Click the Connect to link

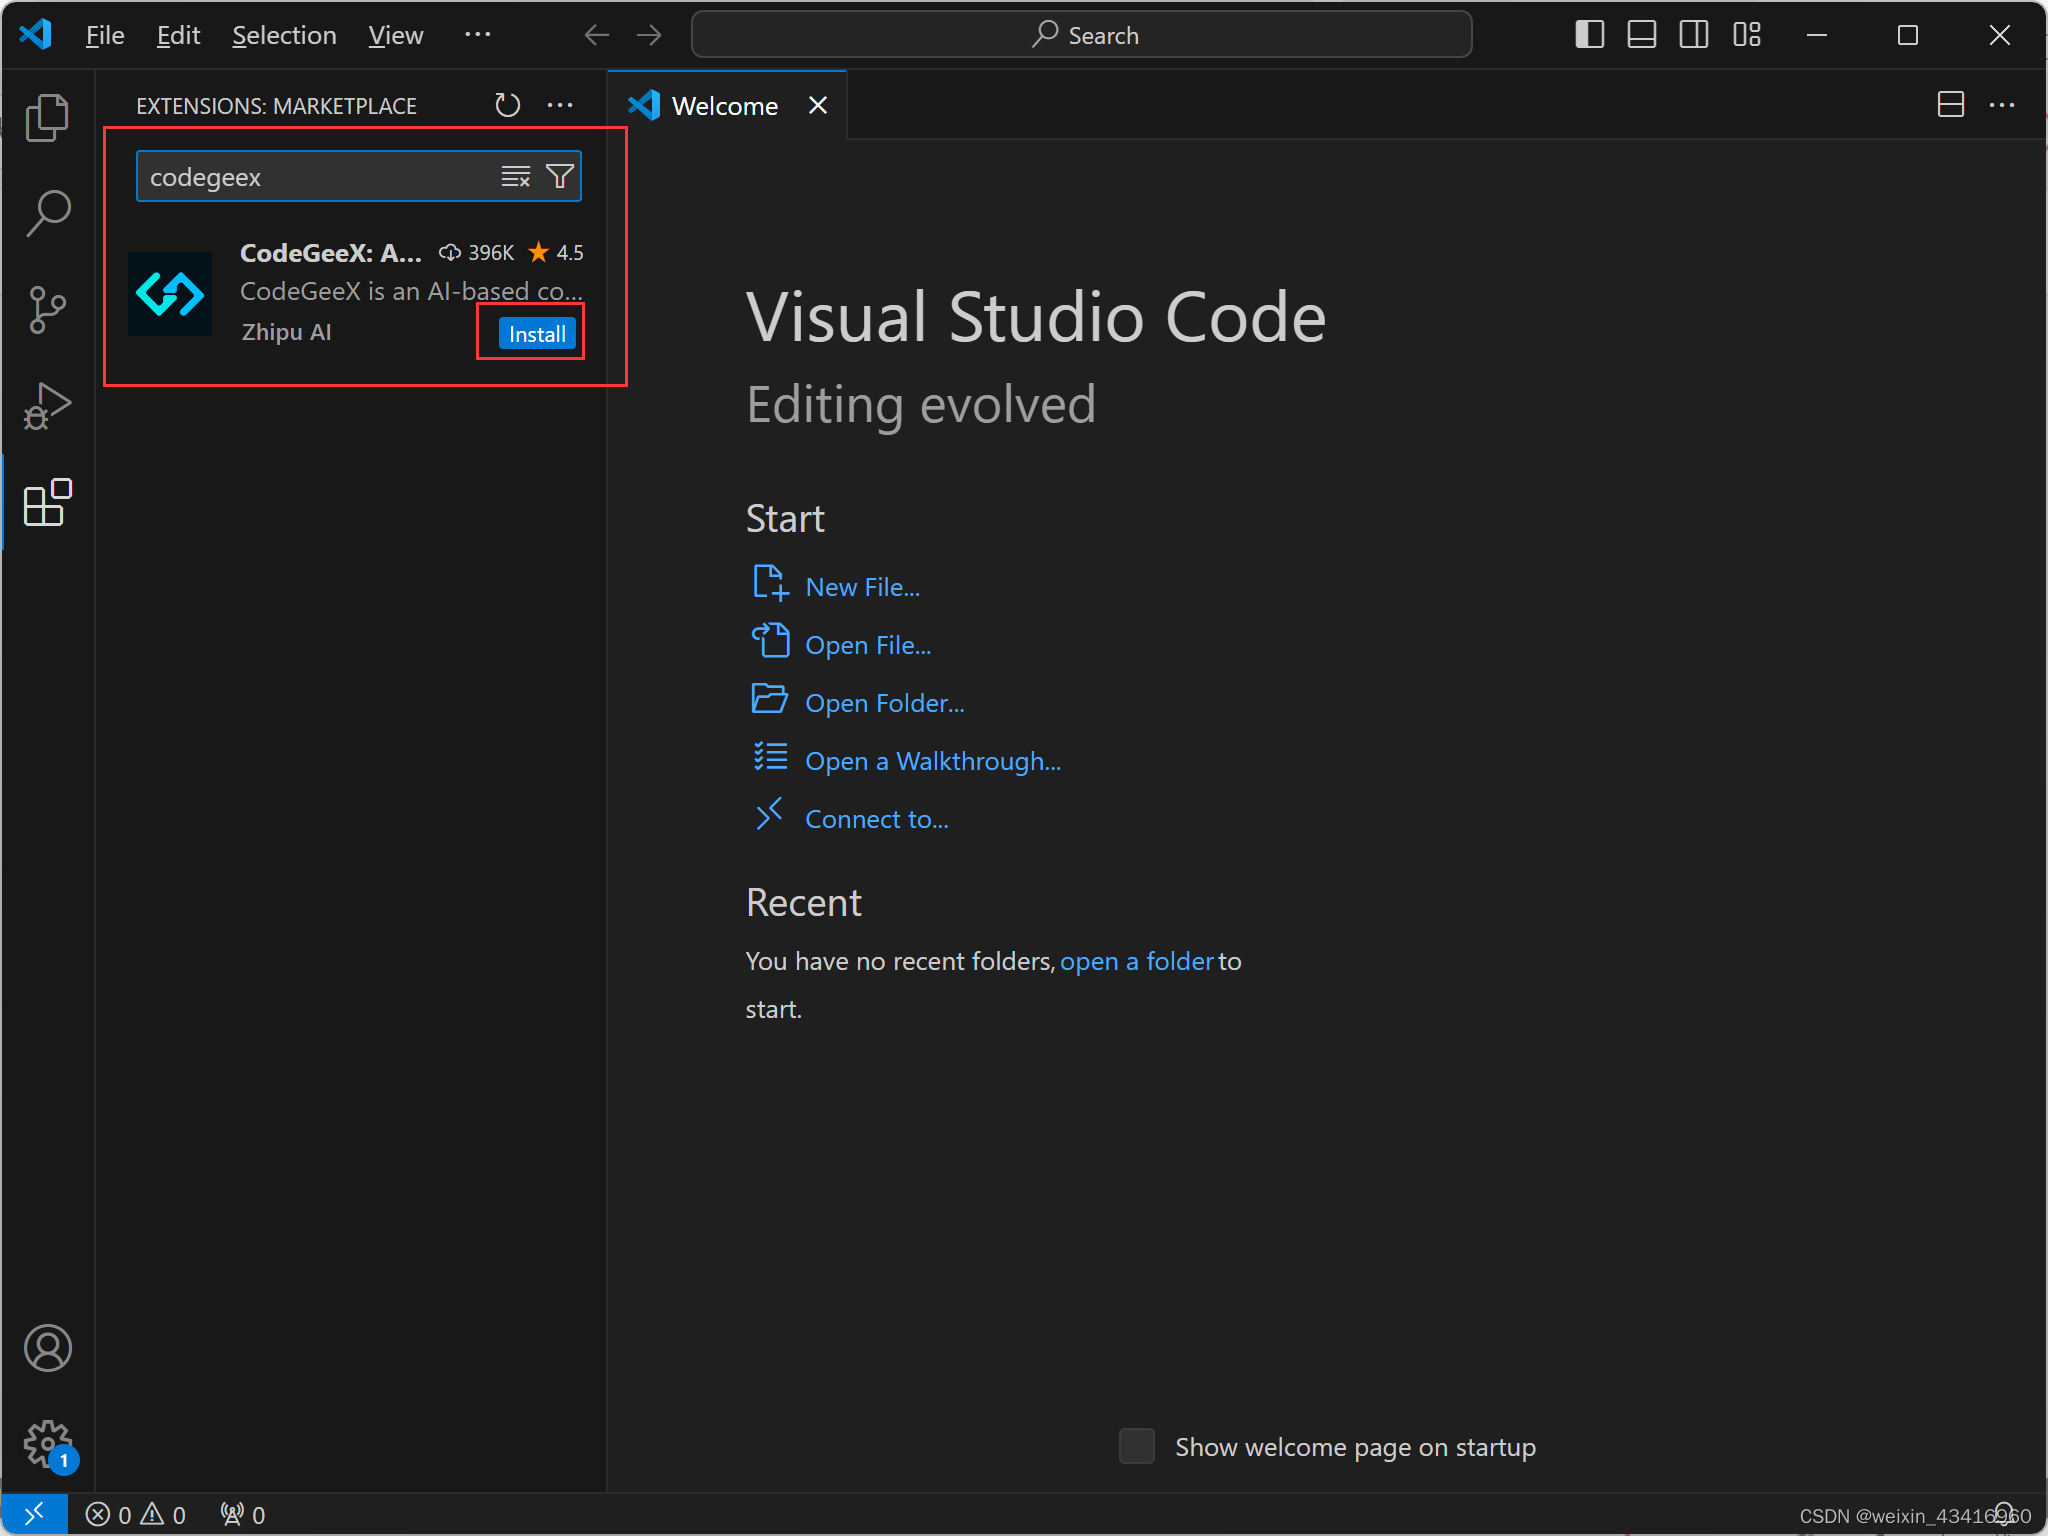pyautogui.click(x=877, y=819)
